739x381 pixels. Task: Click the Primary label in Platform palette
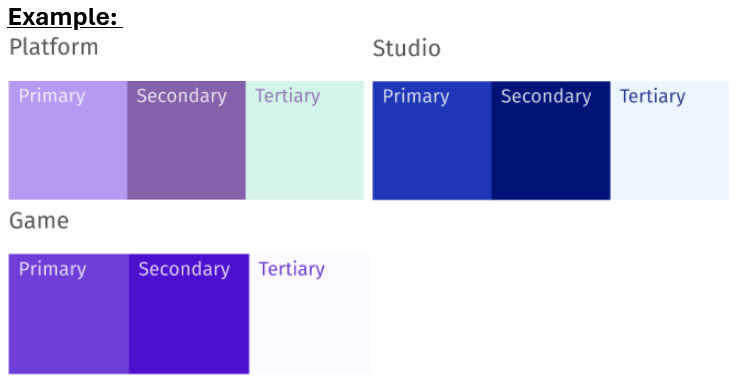pos(52,96)
